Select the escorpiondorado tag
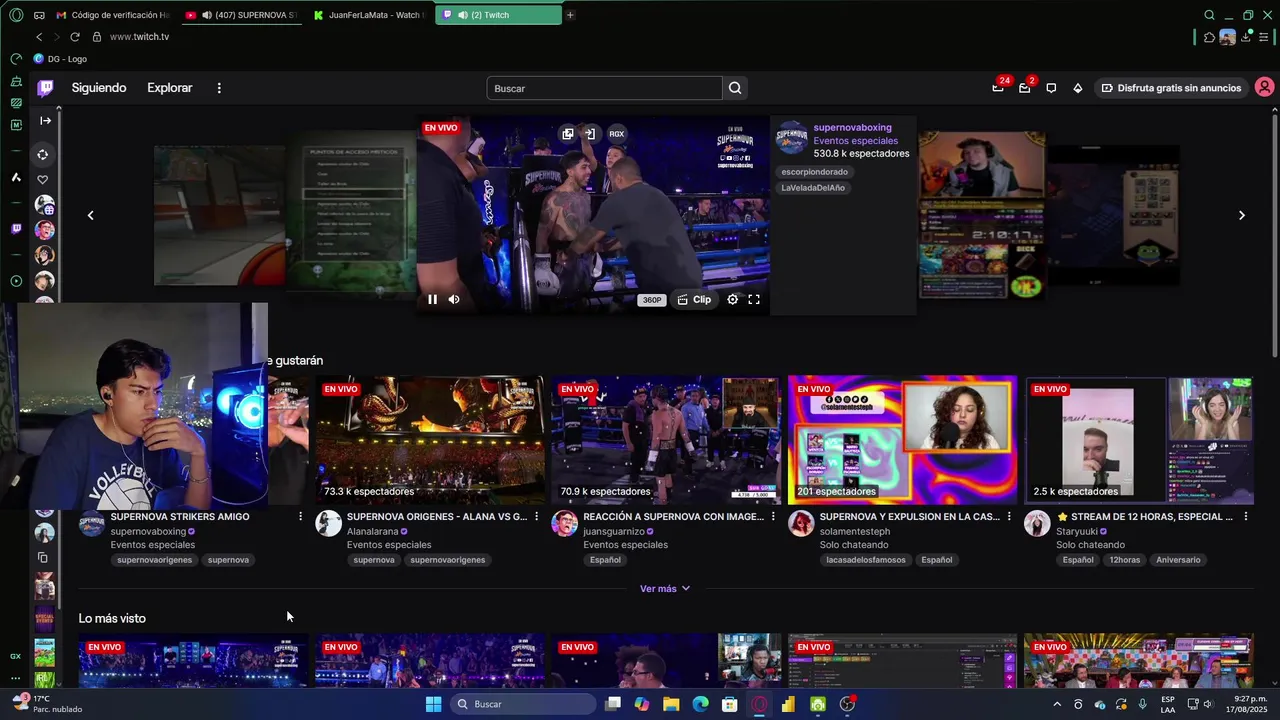This screenshot has width=1280, height=720. pos(814,172)
